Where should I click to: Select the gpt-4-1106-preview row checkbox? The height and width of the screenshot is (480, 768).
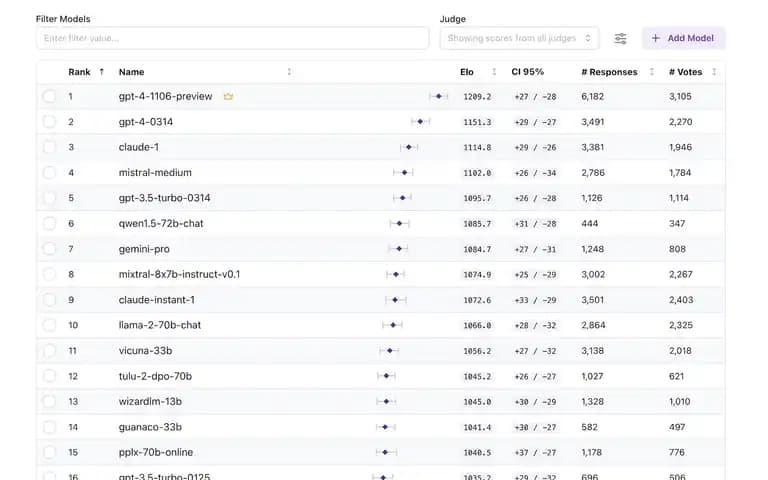click(x=49, y=96)
